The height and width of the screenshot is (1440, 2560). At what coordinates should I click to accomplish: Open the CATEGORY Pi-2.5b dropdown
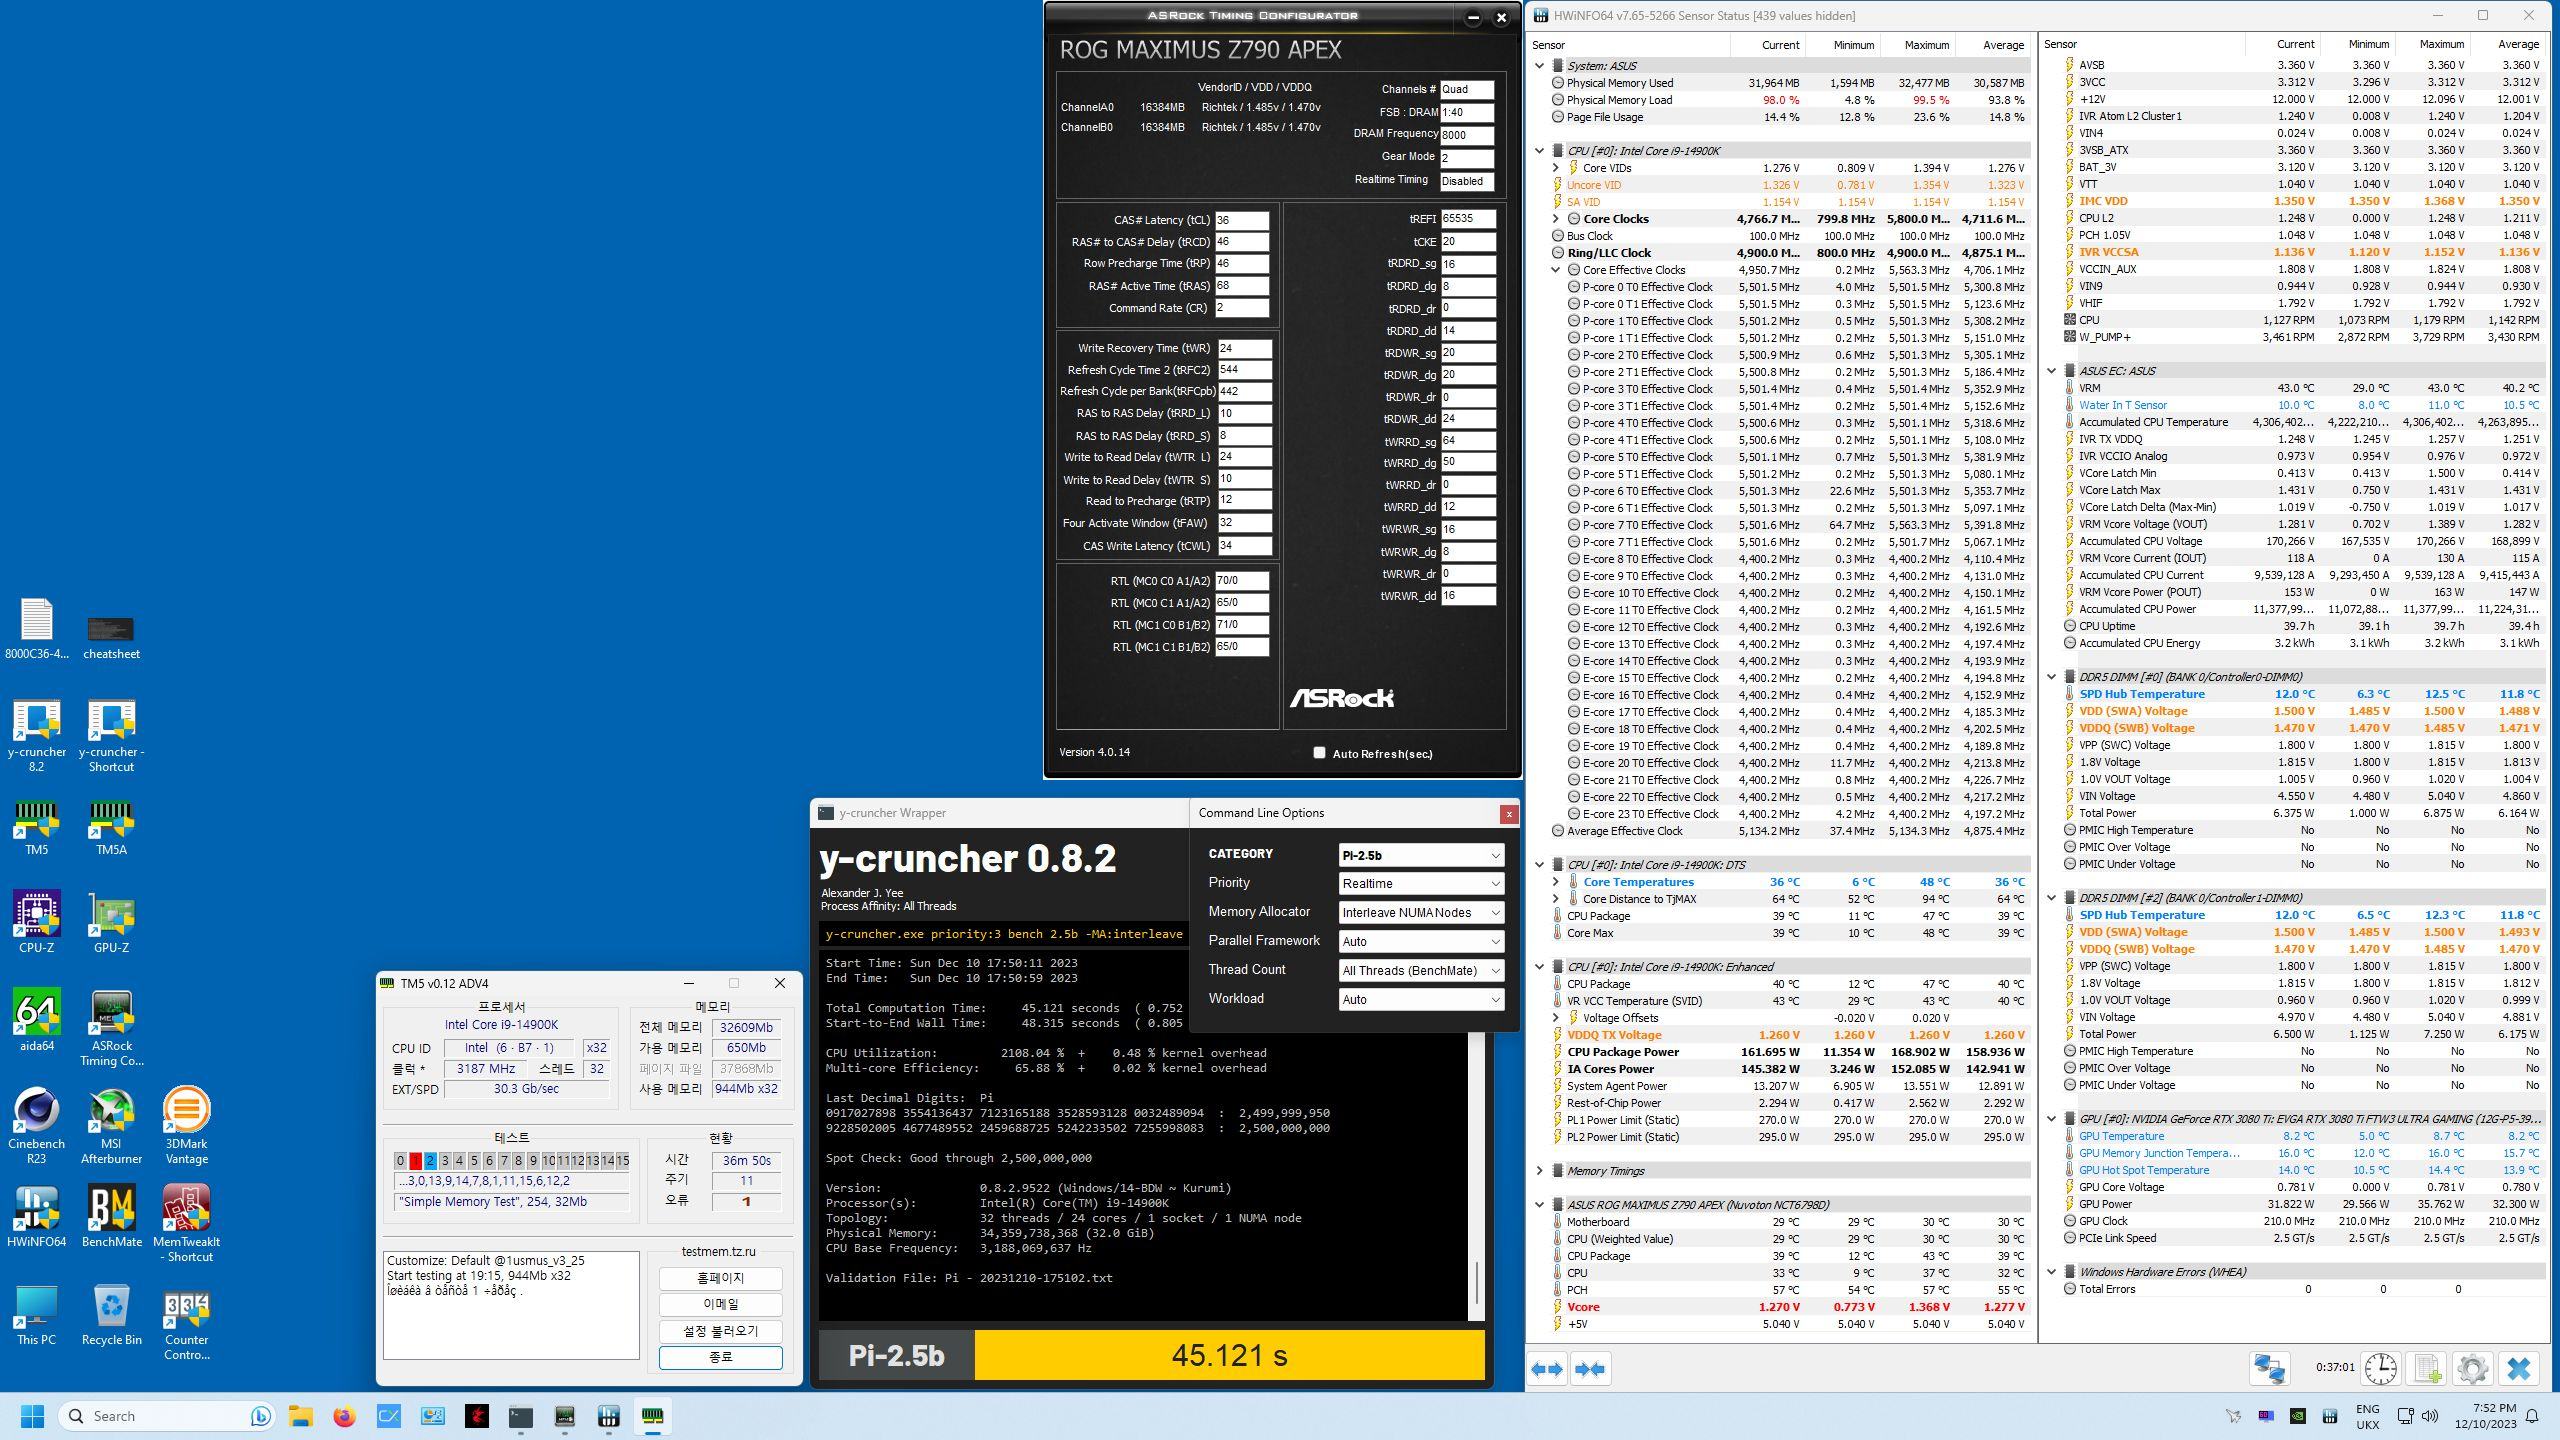coord(1420,855)
